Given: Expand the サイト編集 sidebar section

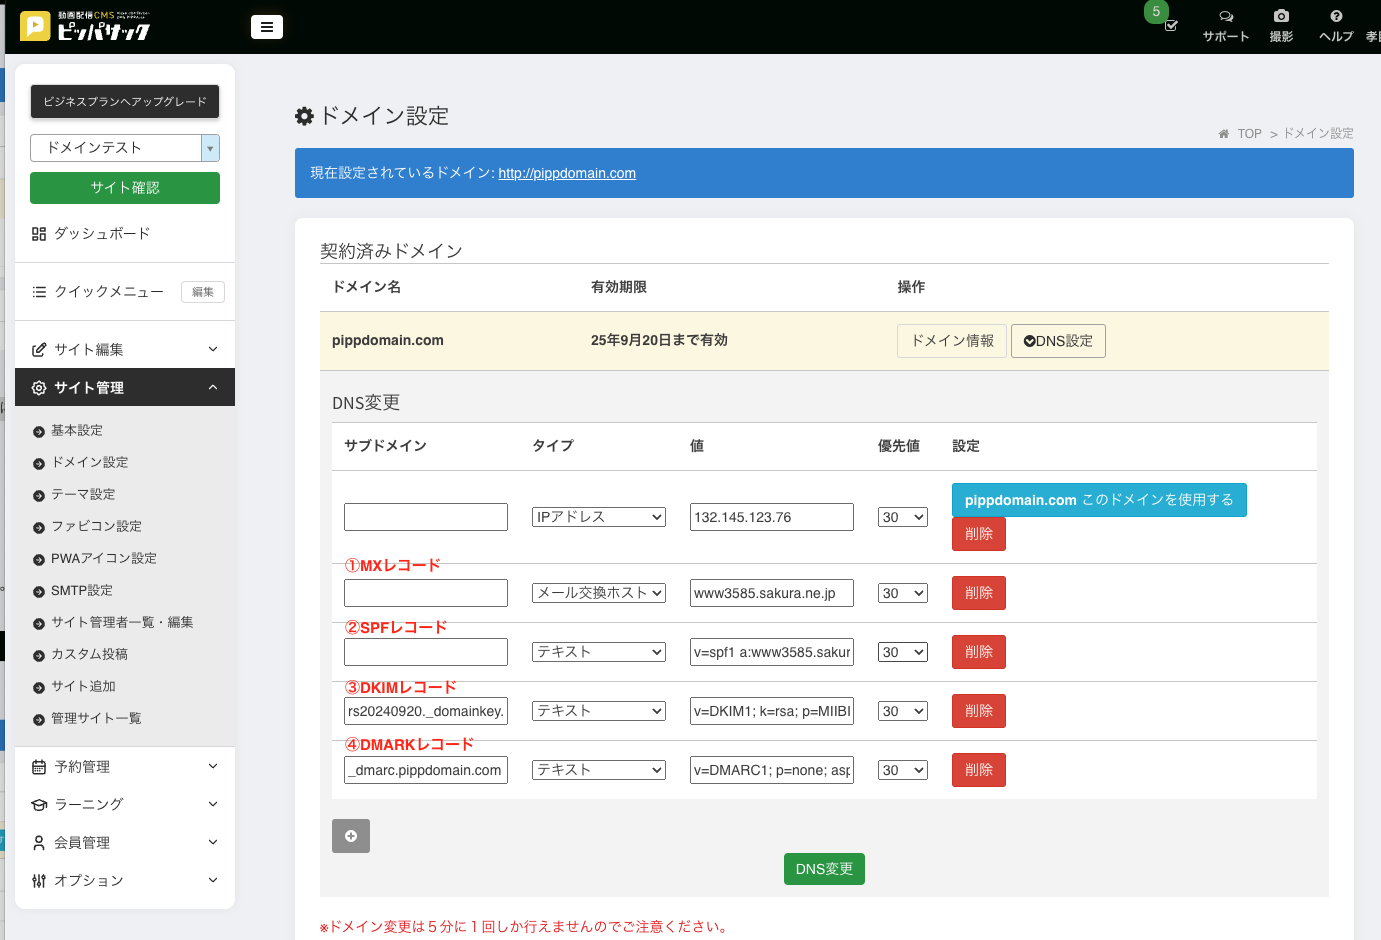Looking at the screenshot, I should coord(125,349).
